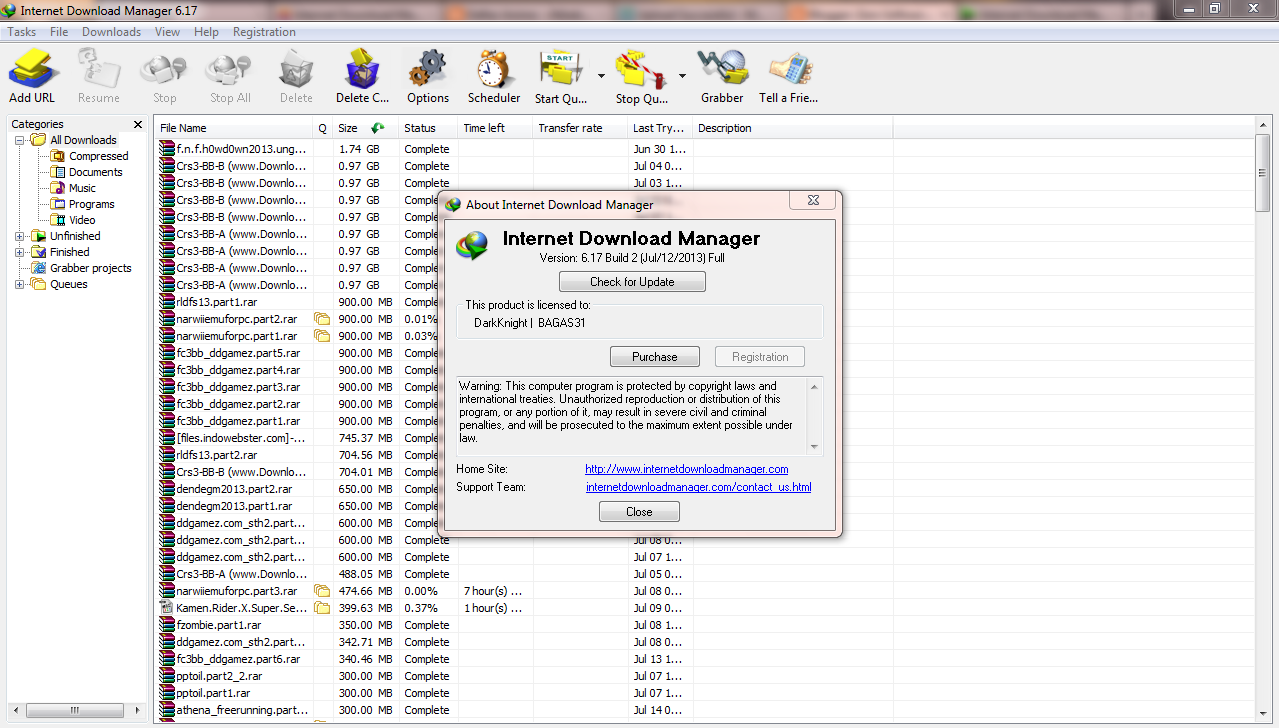Select the Compressed category
The width and height of the screenshot is (1279, 728).
98,156
